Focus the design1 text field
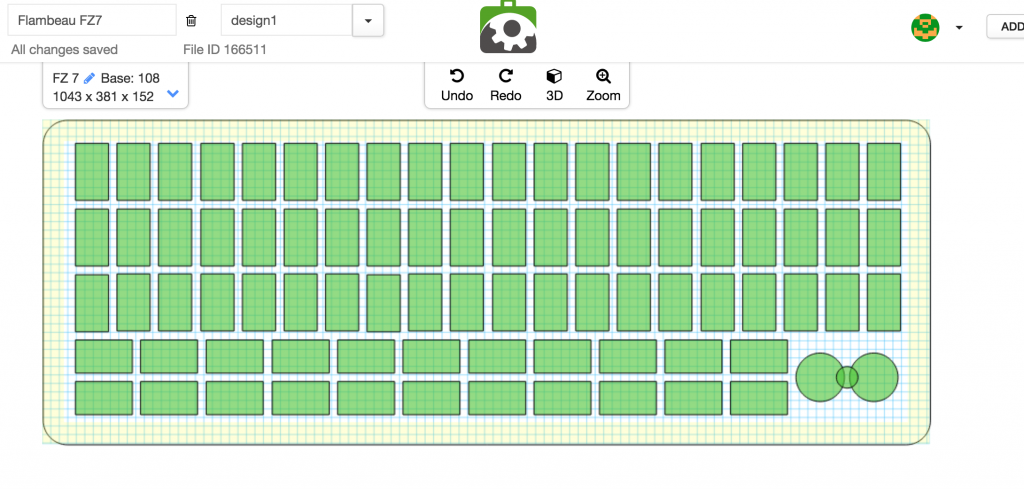 pyautogui.click(x=287, y=20)
